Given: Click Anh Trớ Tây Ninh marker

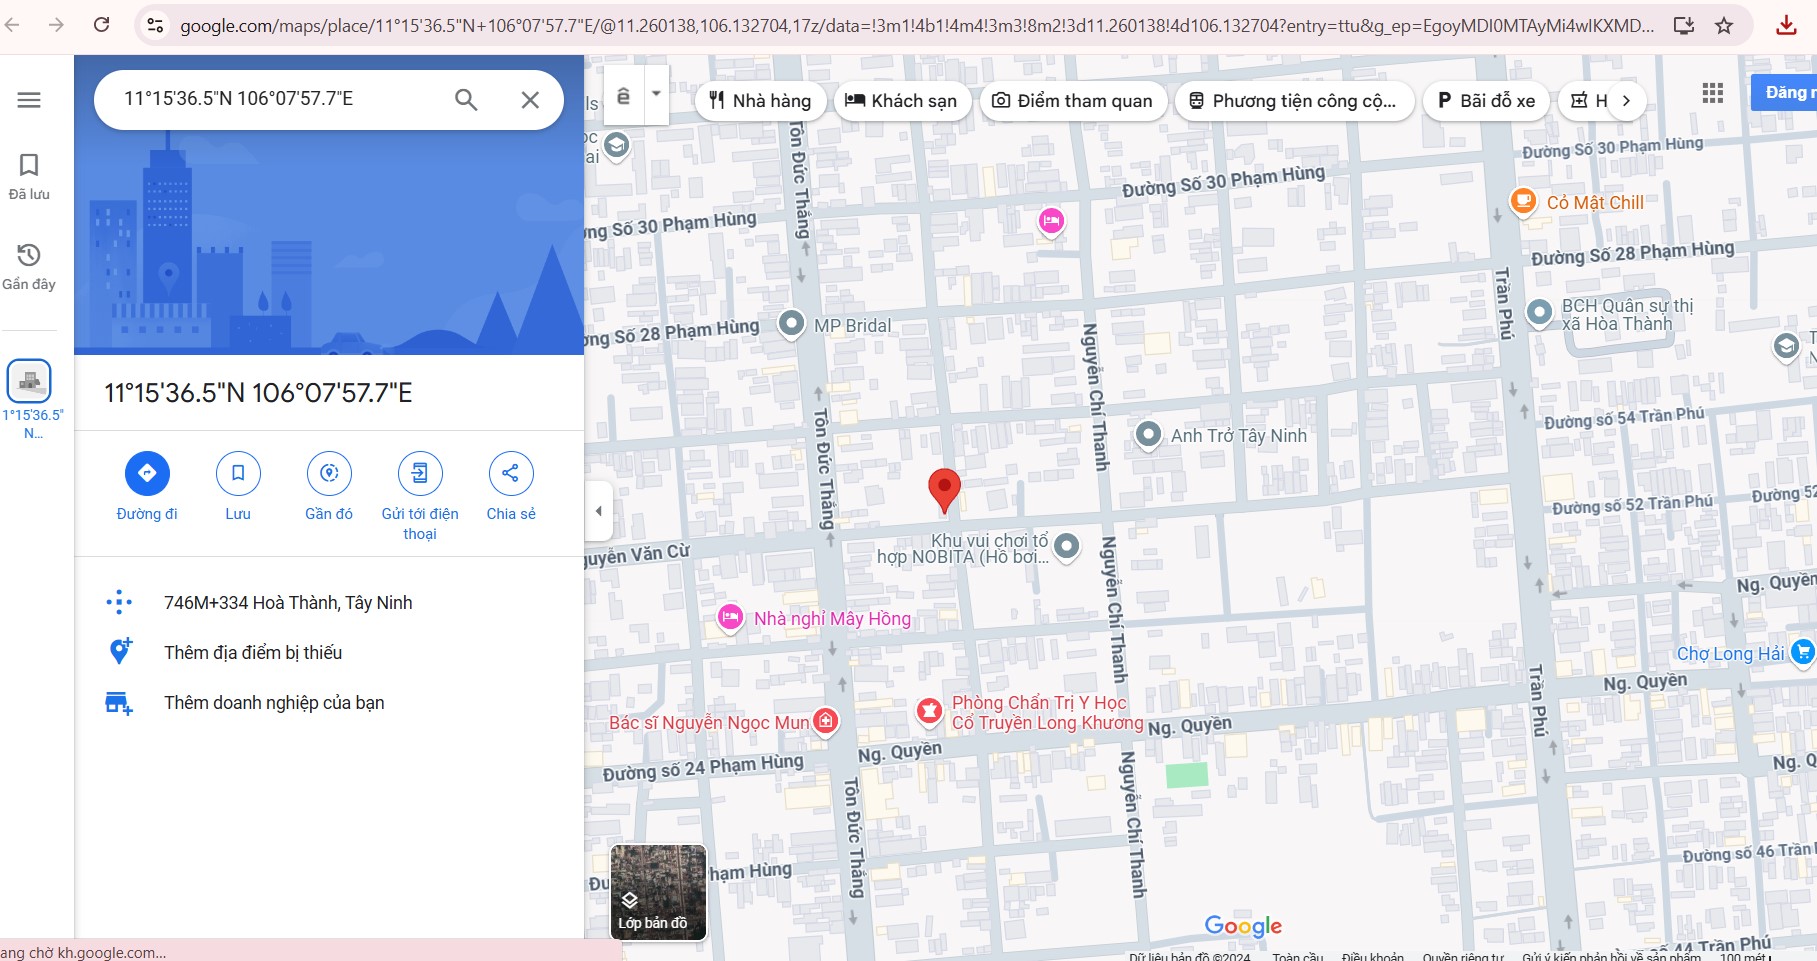Looking at the screenshot, I should (x=1148, y=434).
